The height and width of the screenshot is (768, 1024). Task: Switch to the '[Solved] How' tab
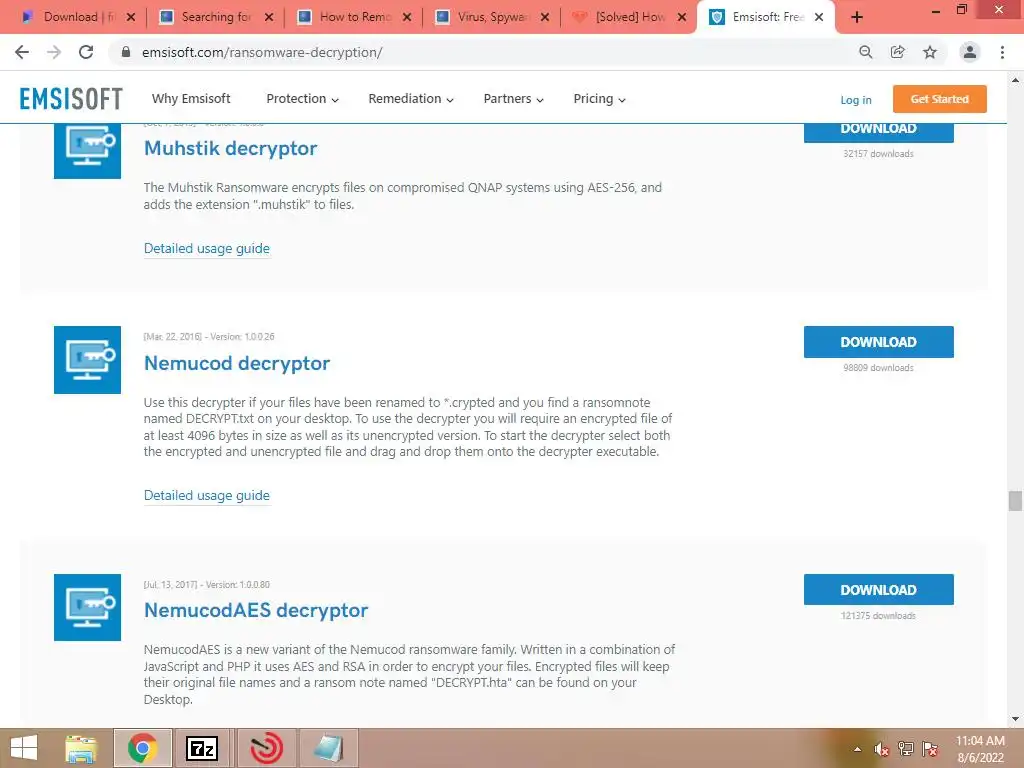pos(630,17)
